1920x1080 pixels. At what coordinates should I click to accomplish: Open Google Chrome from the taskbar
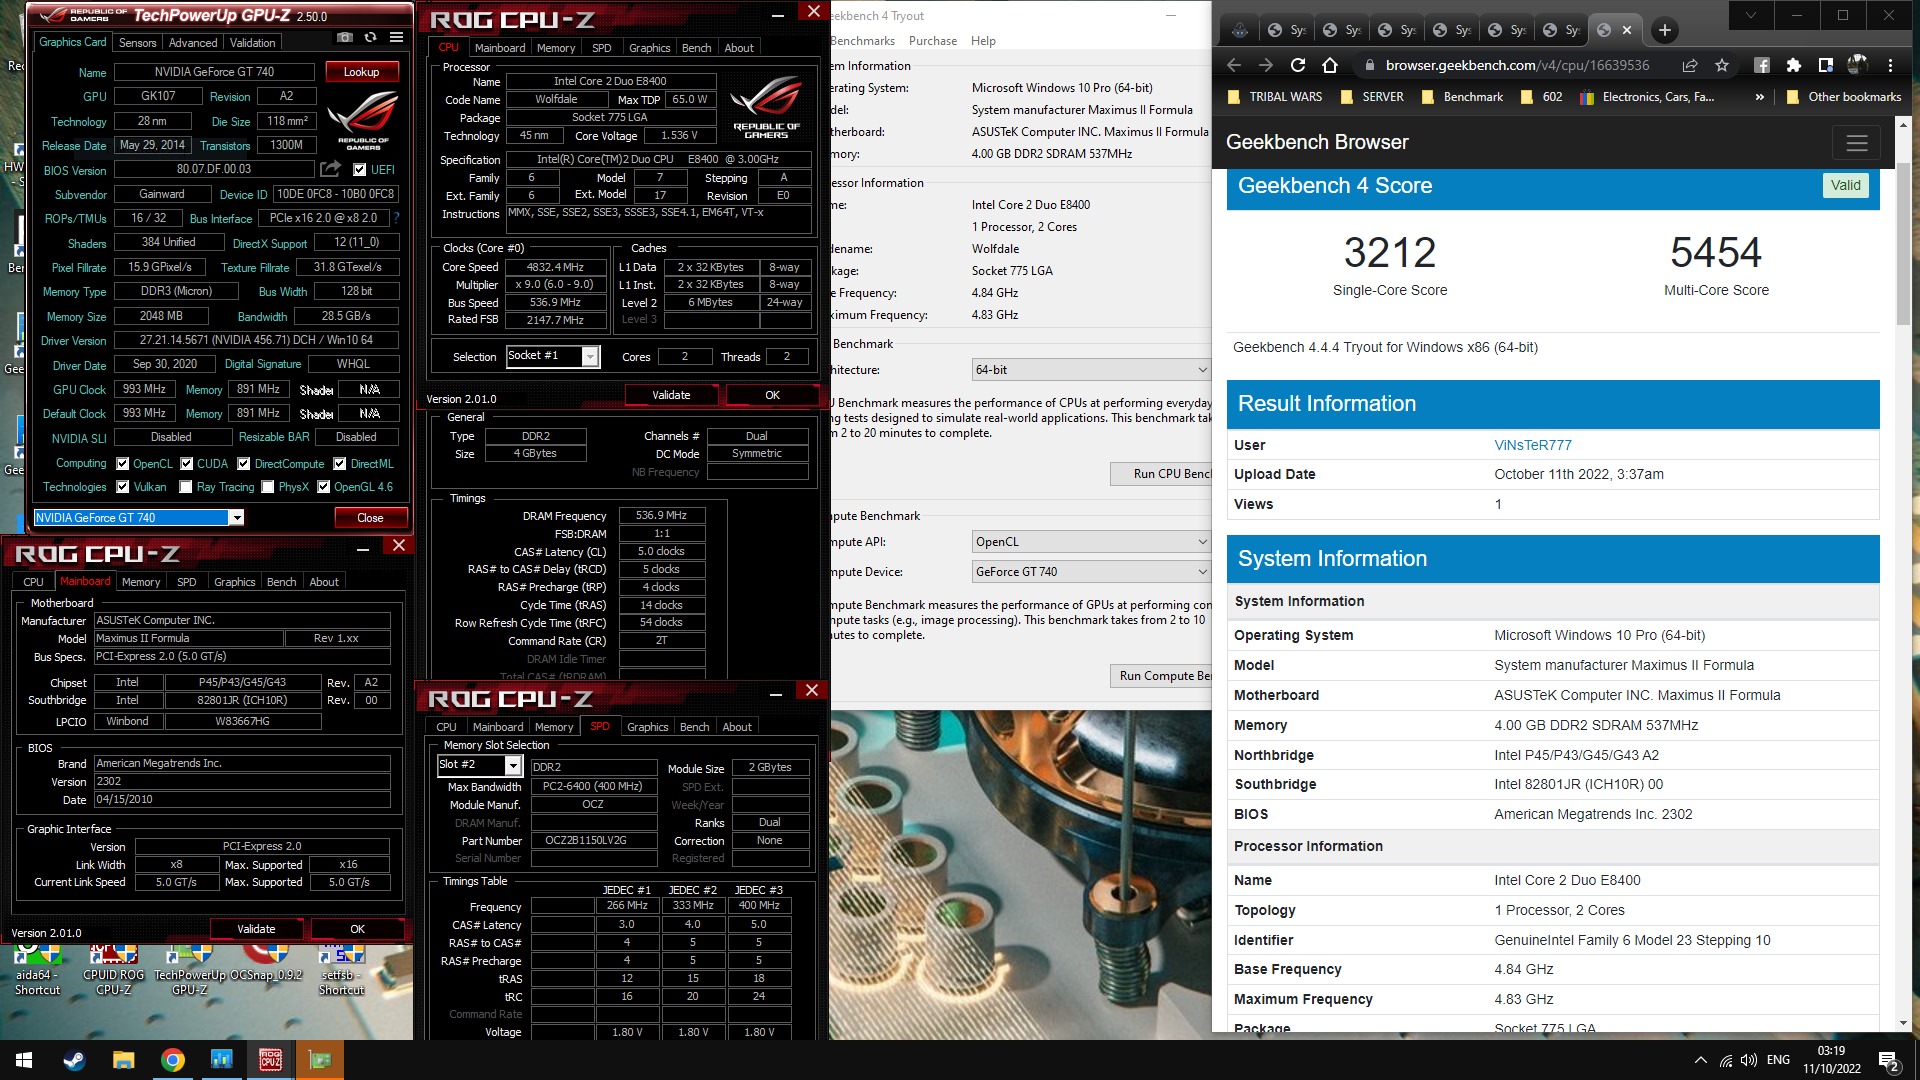tap(172, 1060)
